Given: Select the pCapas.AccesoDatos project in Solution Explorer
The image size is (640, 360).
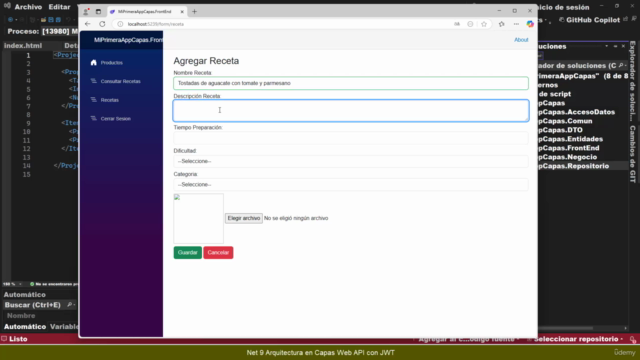Looking at the screenshot, I should pyautogui.click(x=576, y=112).
